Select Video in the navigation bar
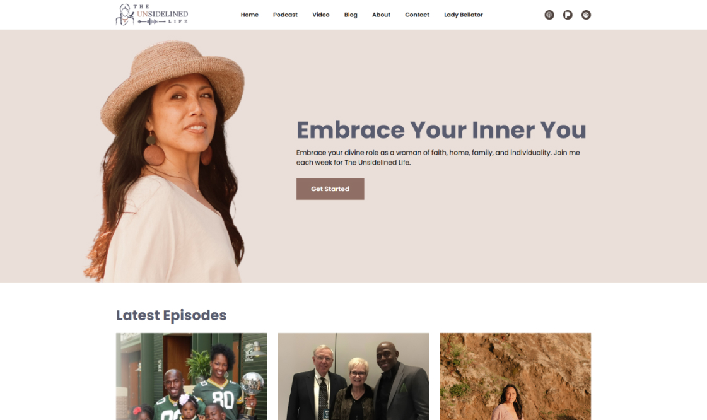 [x=321, y=15]
